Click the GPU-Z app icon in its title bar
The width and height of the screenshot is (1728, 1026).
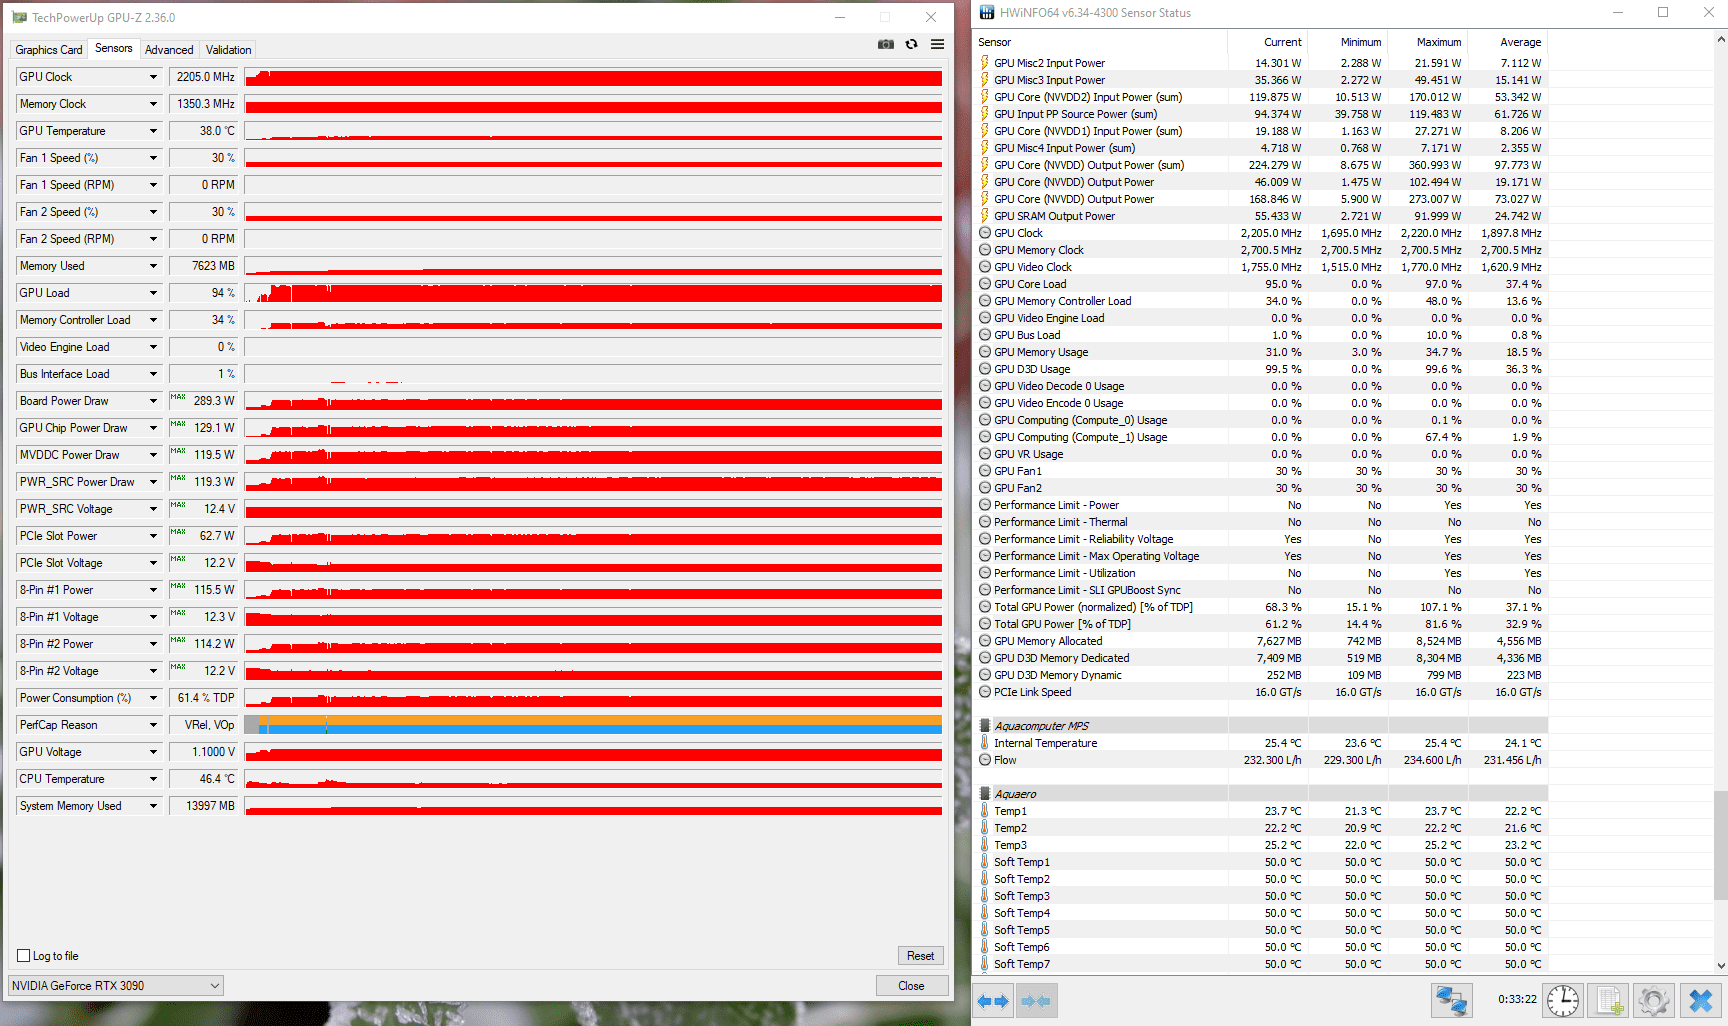tap(19, 17)
